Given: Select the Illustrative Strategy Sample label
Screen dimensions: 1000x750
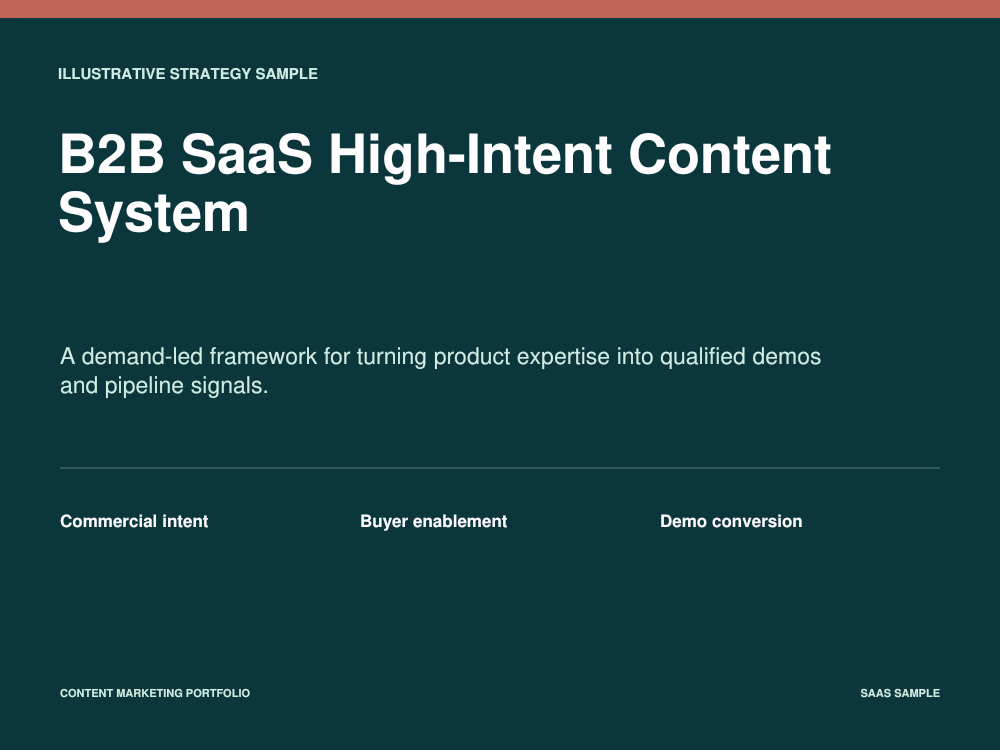Looking at the screenshot, I should point(188,74).
